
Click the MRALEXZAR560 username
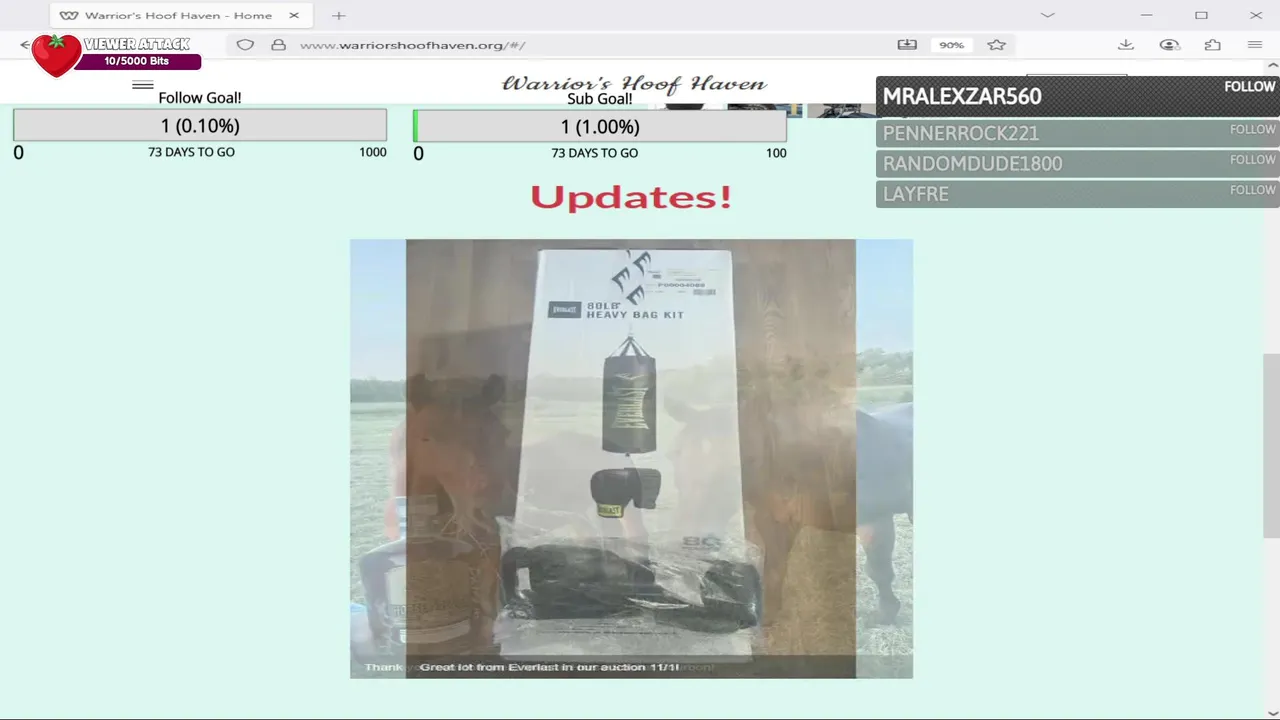962,96
